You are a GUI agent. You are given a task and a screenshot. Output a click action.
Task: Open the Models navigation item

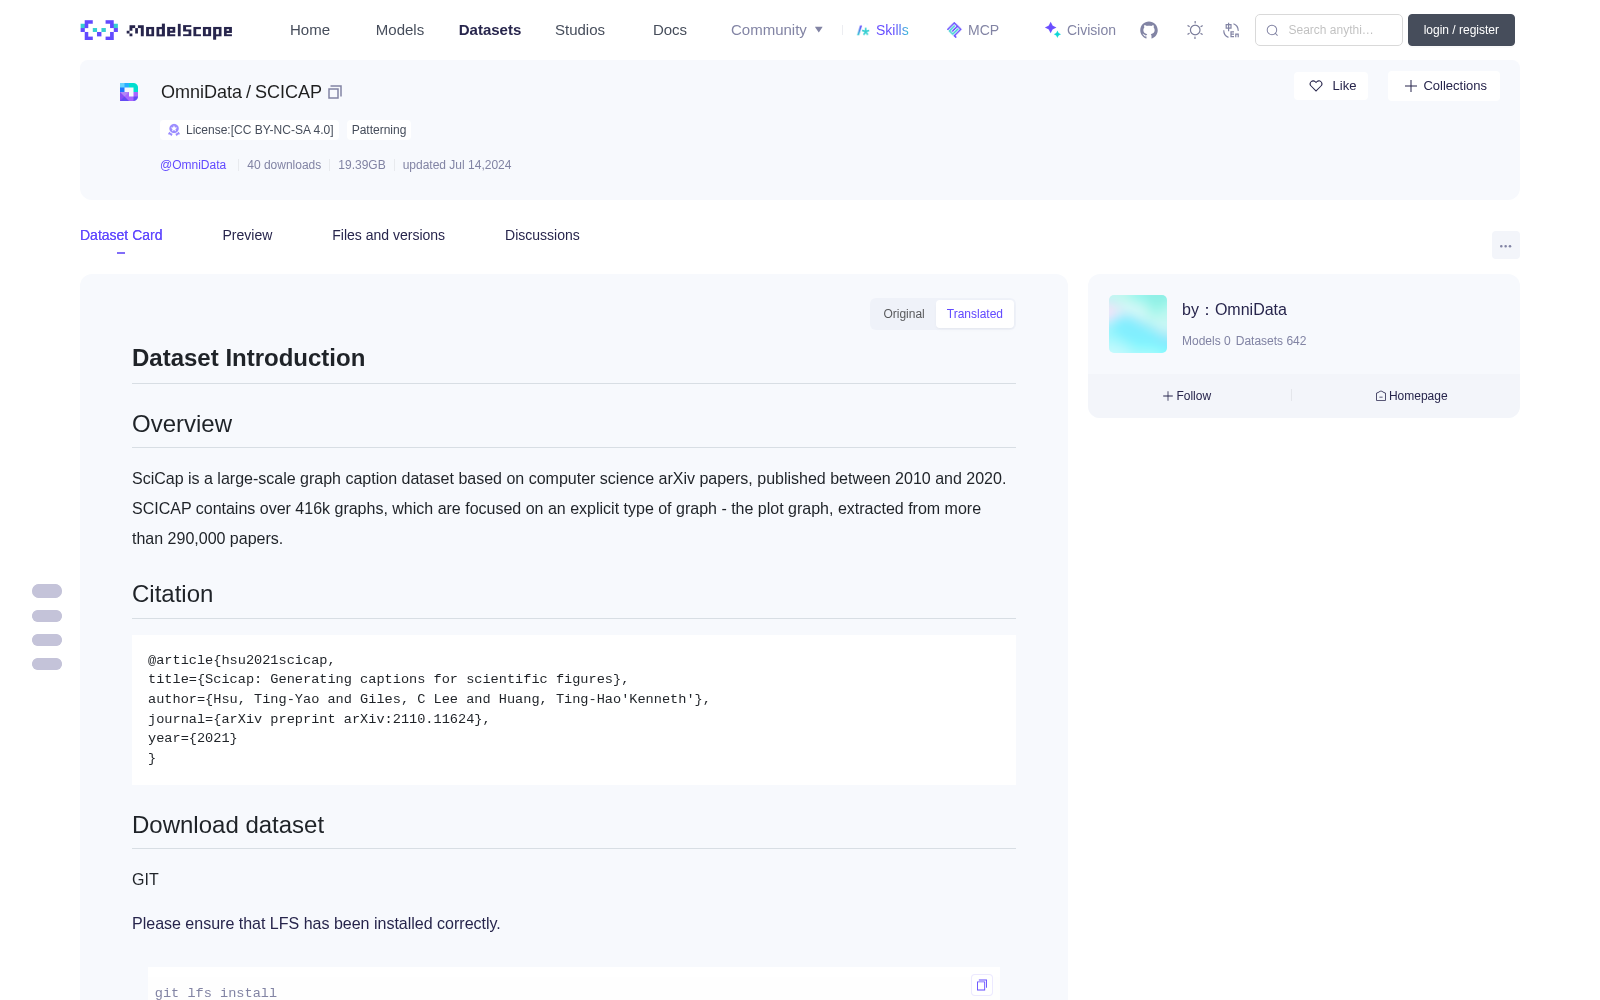400,30
